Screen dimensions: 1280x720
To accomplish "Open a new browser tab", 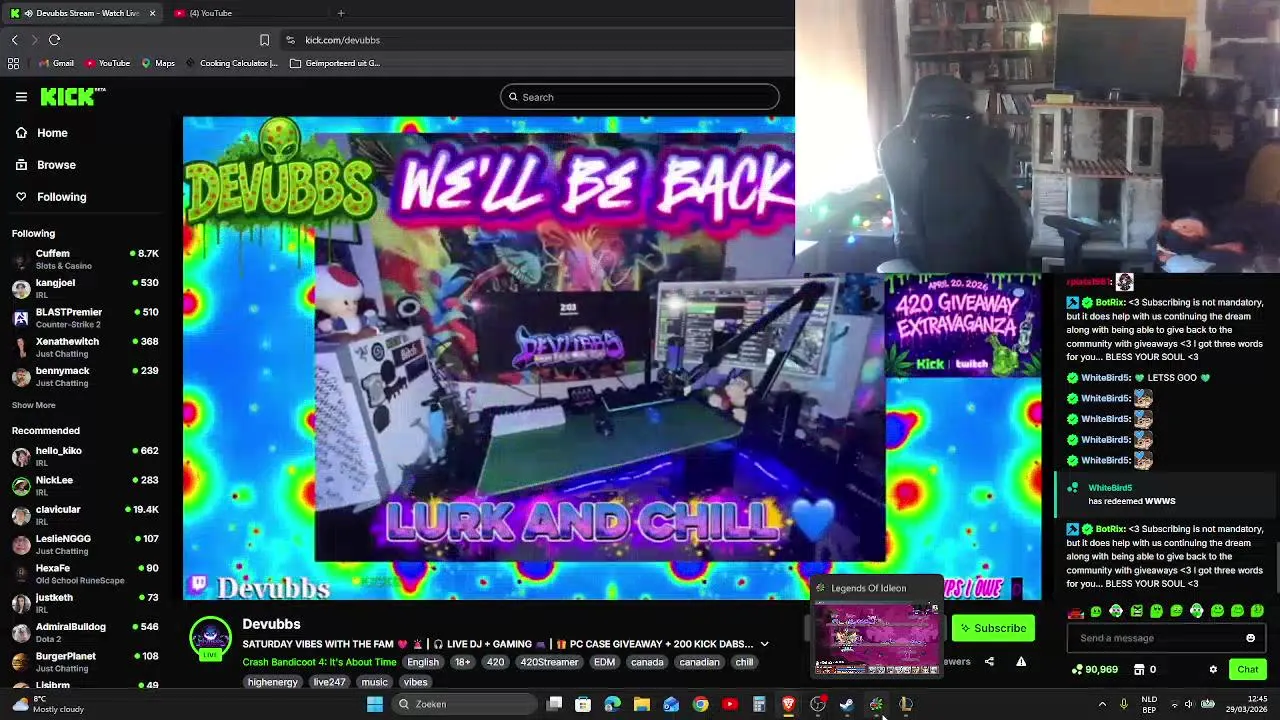I will click(x=341, y=13).
